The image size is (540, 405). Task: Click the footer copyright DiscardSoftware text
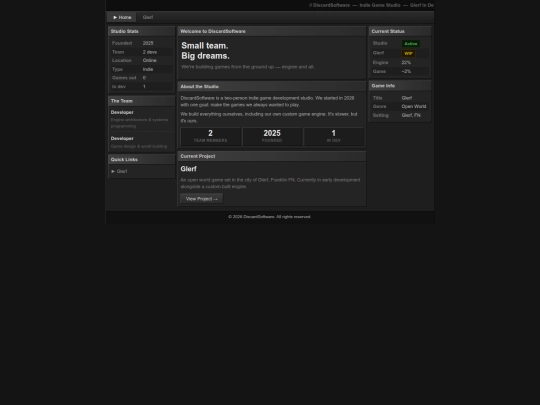[270, 217]
